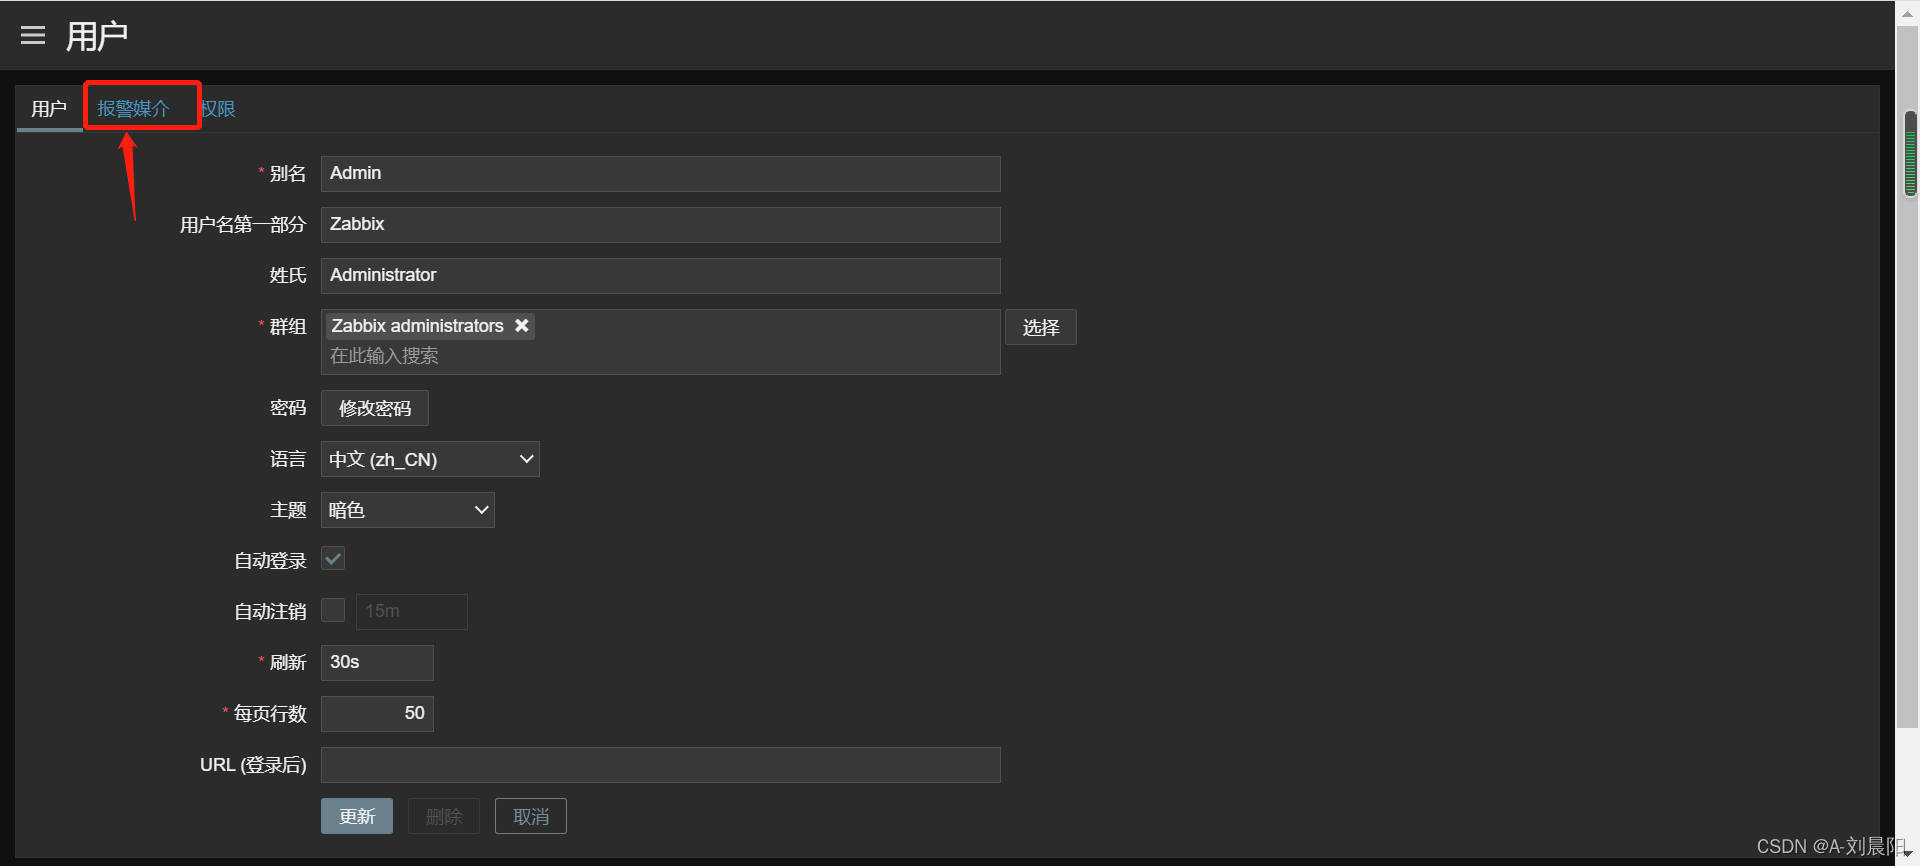
Task: Focus the 每页行数 field
Action: [x=377, y=713]
